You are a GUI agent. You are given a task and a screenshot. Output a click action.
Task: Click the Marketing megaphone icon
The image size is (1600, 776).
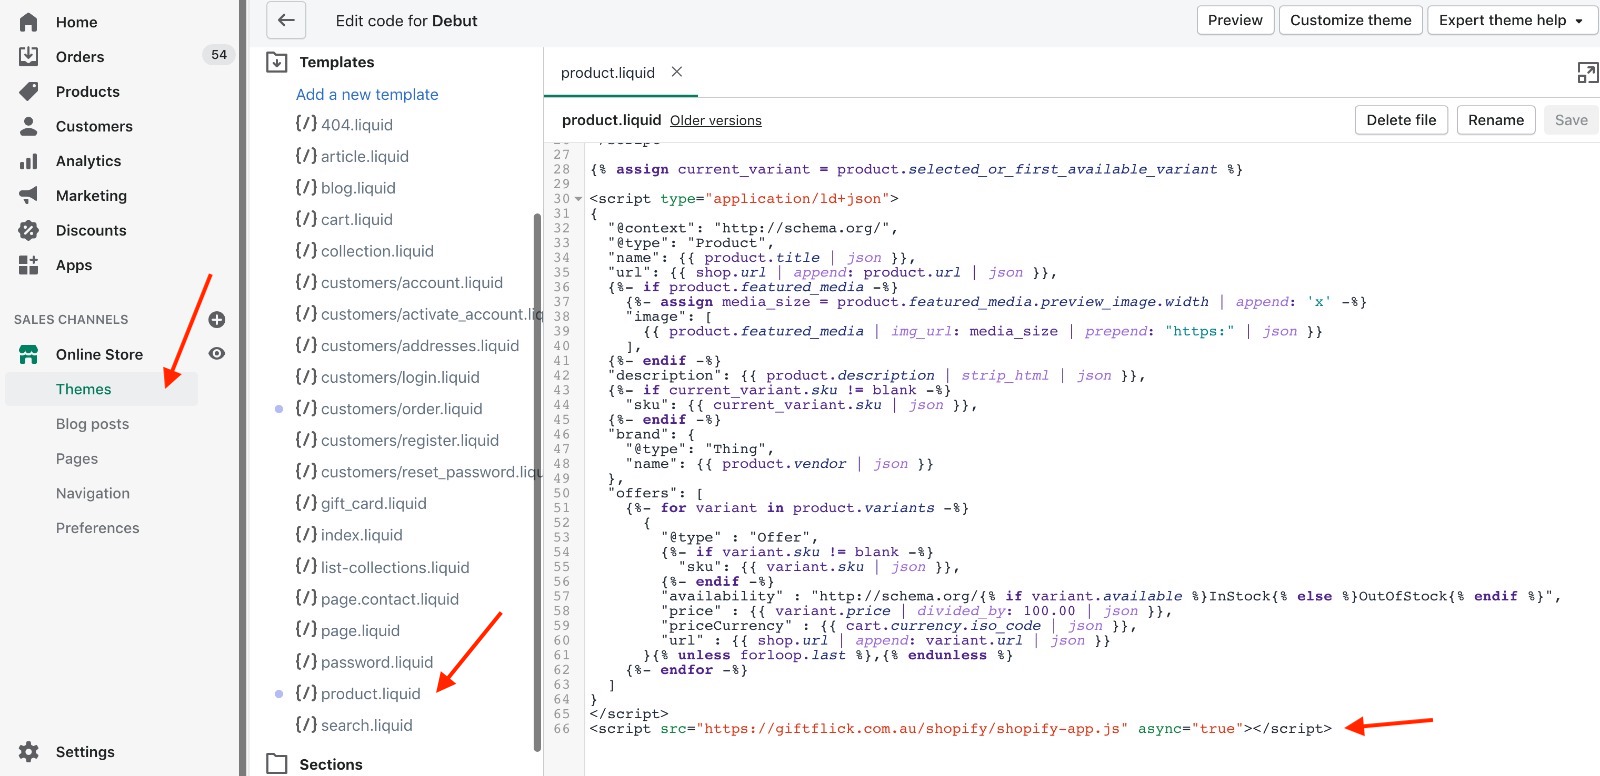click(x=29, y=195)
